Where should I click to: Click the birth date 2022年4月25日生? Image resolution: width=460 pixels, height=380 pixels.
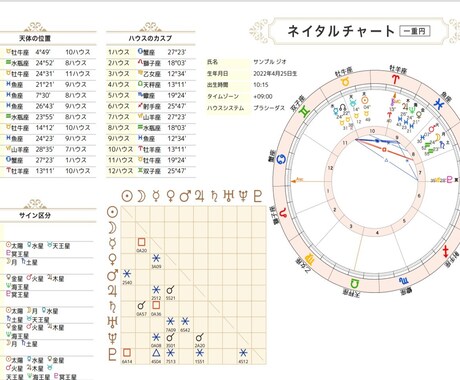(x=275, y=74)
